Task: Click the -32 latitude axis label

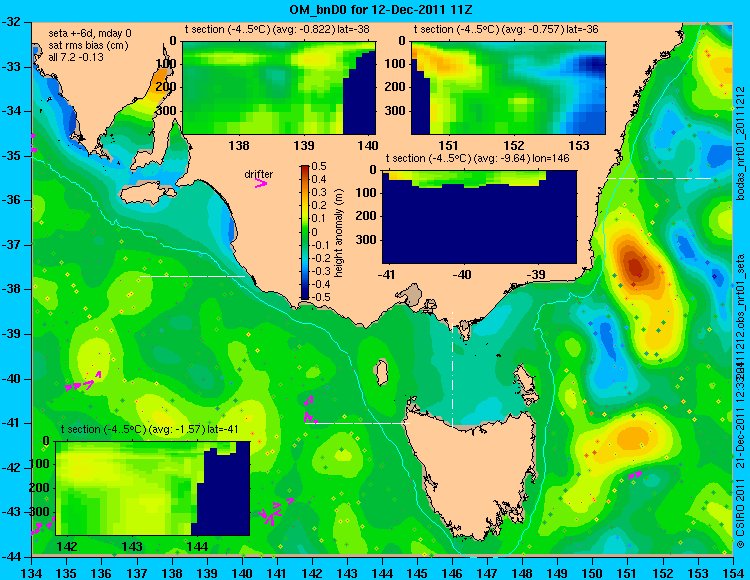Action: (x=13, y=22)
